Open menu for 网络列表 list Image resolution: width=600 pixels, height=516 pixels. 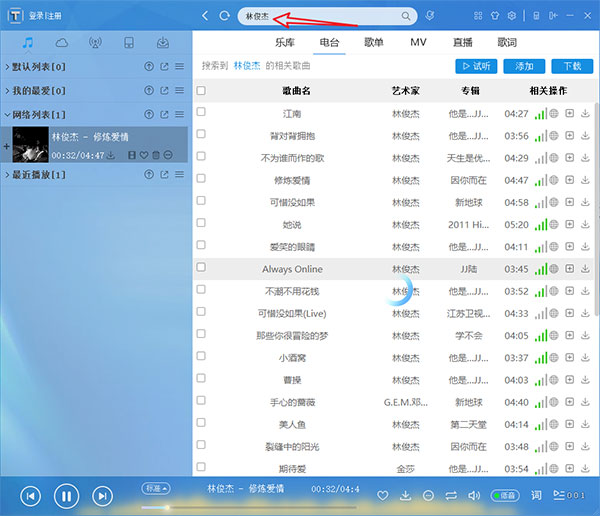[179, 114]
